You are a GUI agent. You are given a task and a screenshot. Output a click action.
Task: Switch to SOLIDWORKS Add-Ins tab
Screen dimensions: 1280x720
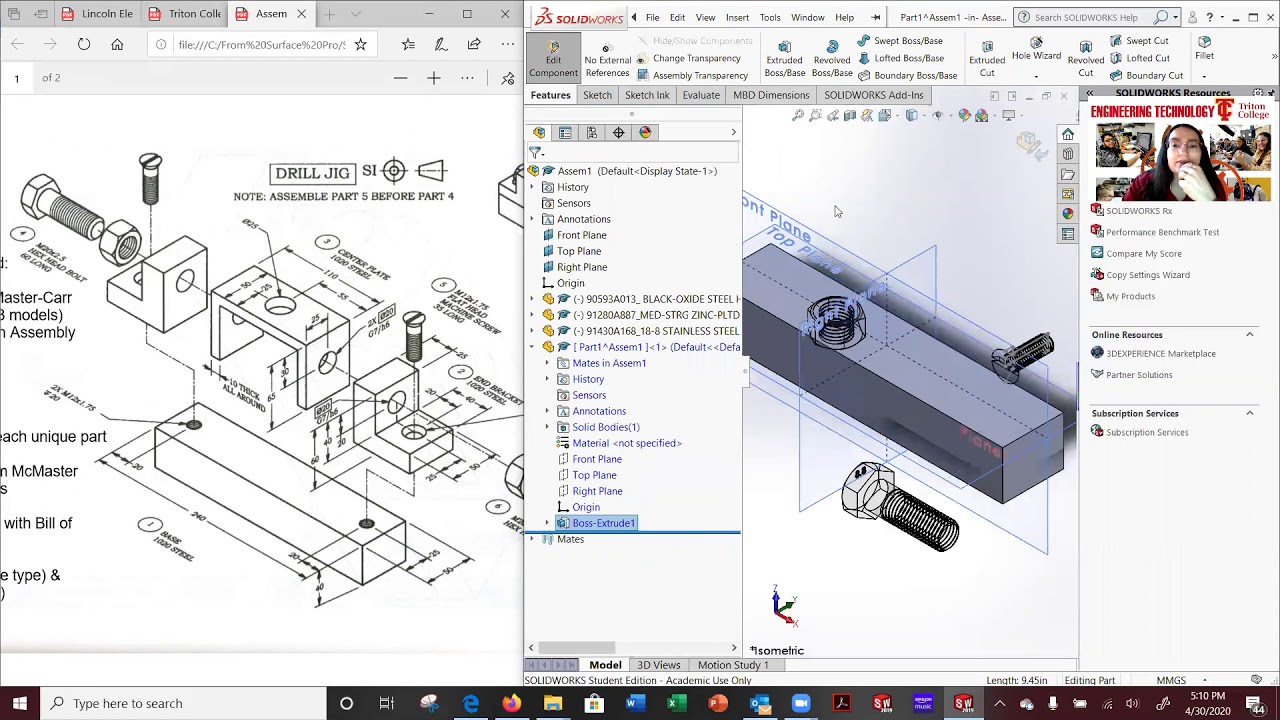(x=873, y=95)
